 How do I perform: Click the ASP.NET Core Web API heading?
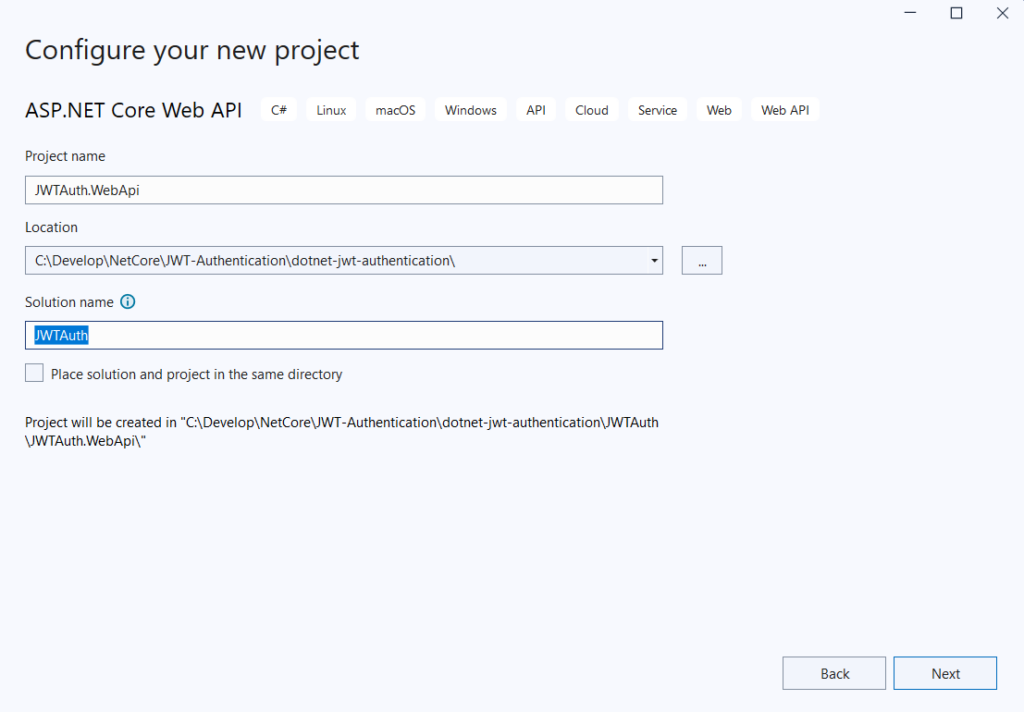pos(134,110)
